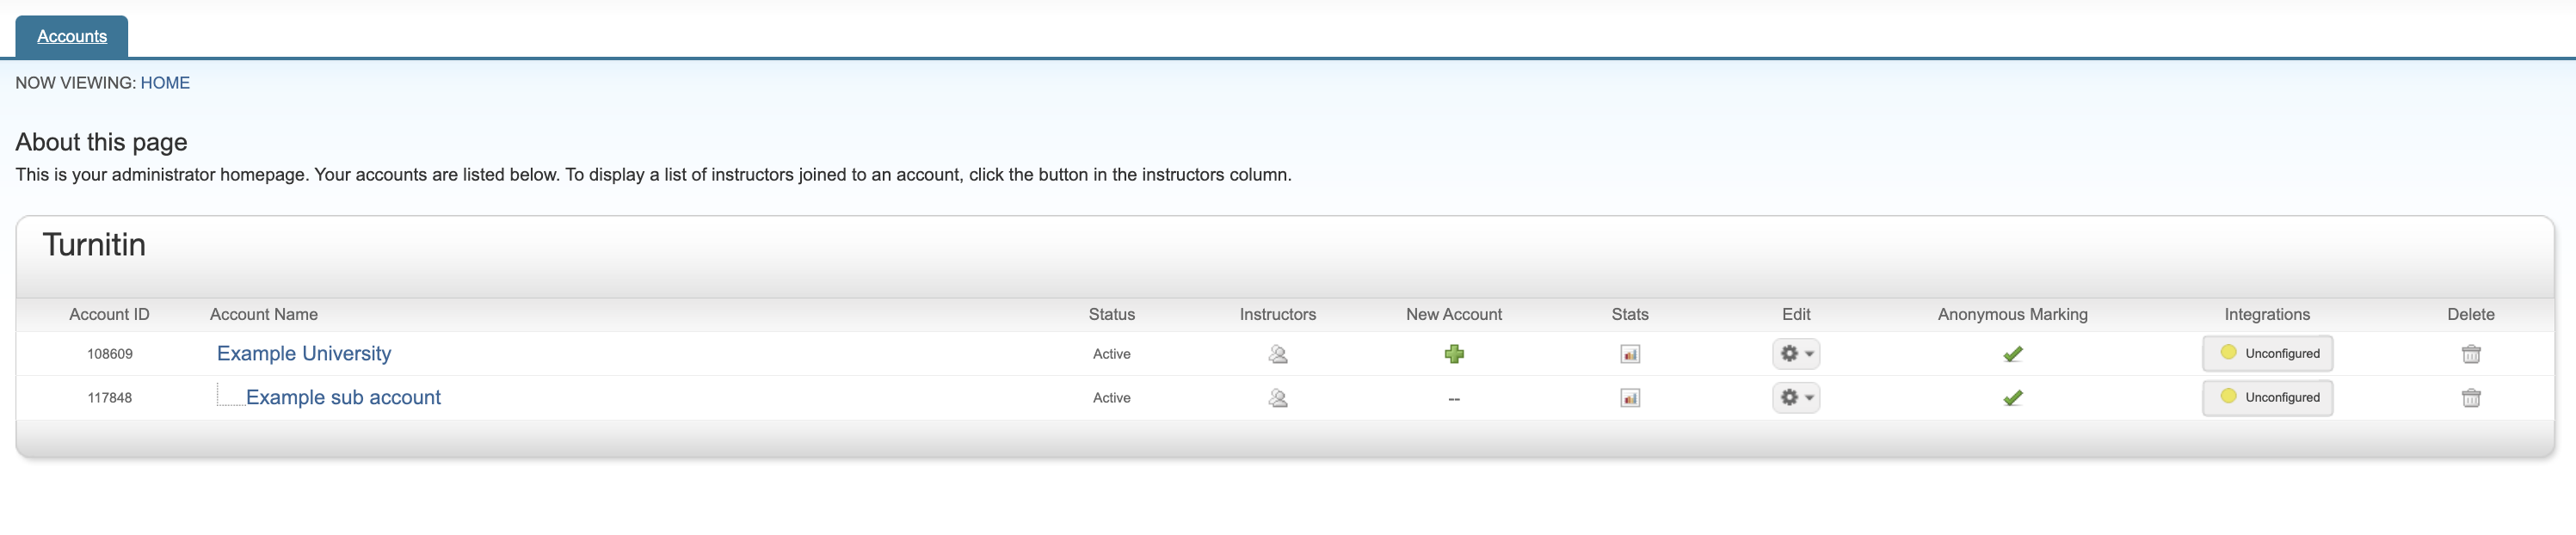Delete the Example sub account
This screenshot has width=2576, height=535.
tap(2471, 398)
